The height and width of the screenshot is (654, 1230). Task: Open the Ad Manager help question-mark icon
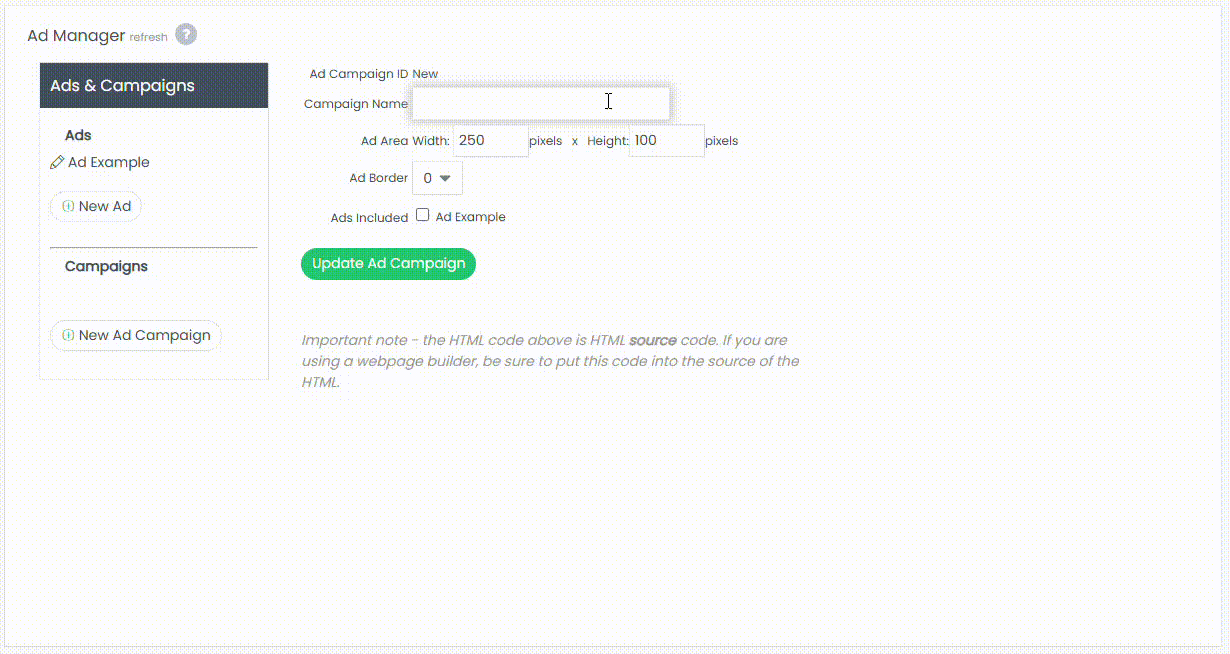click(x=186, y=35)
